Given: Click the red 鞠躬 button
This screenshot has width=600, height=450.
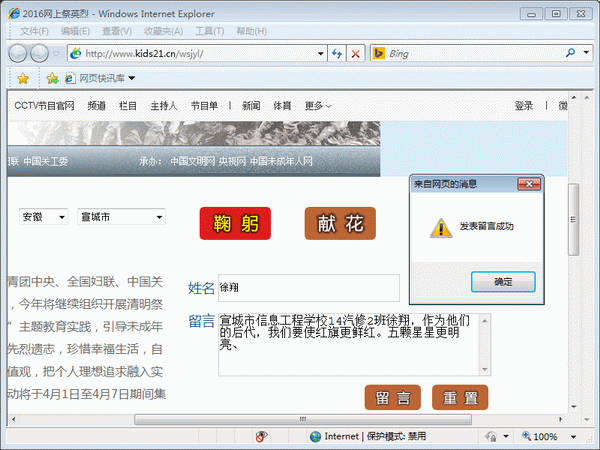Looking at the screenshot, I should [235, 224].
